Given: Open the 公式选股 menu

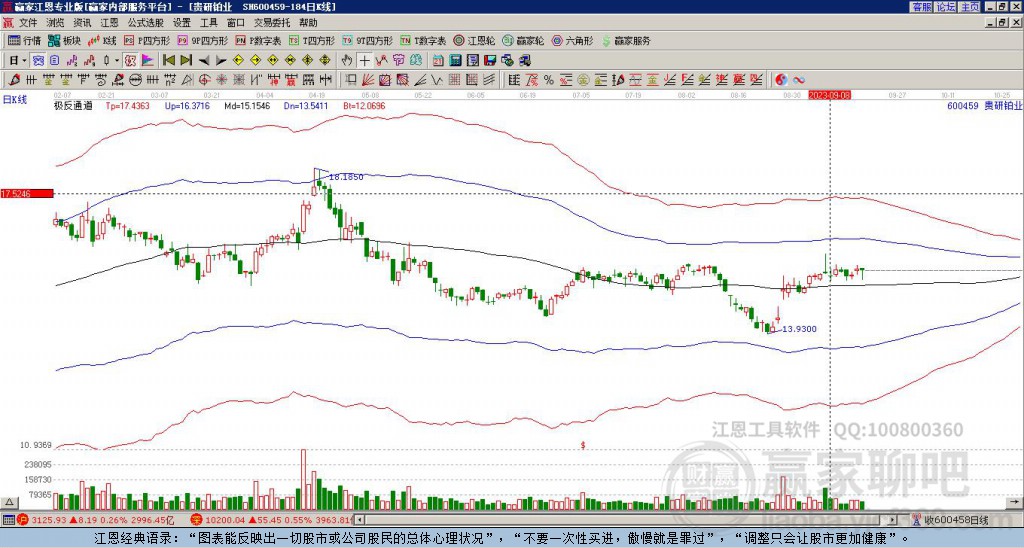Looking at the screenshot, I should tap(146, 23).
